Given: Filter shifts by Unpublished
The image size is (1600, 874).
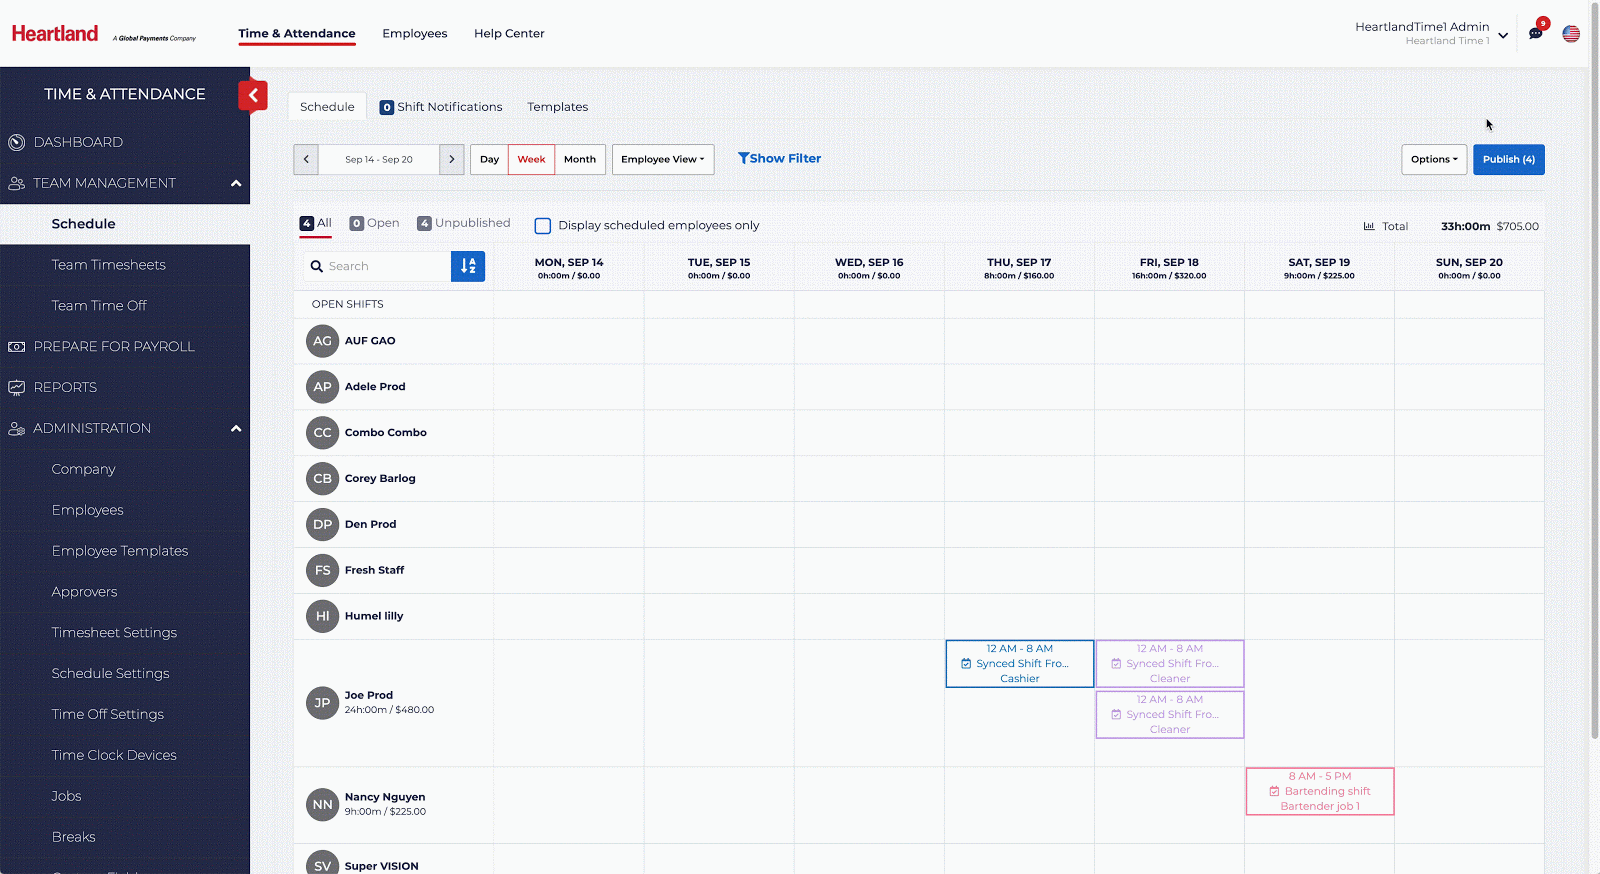Looking at the screenshot, I should pos(463,223).
